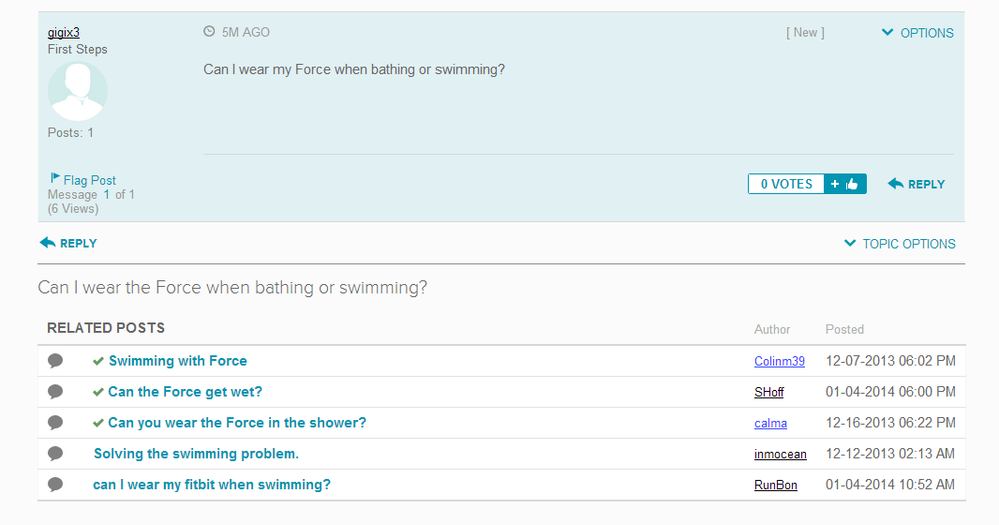Open the Can the Force get wet post
This screenshot has height=525, width=999.
[x=185, y=391]
